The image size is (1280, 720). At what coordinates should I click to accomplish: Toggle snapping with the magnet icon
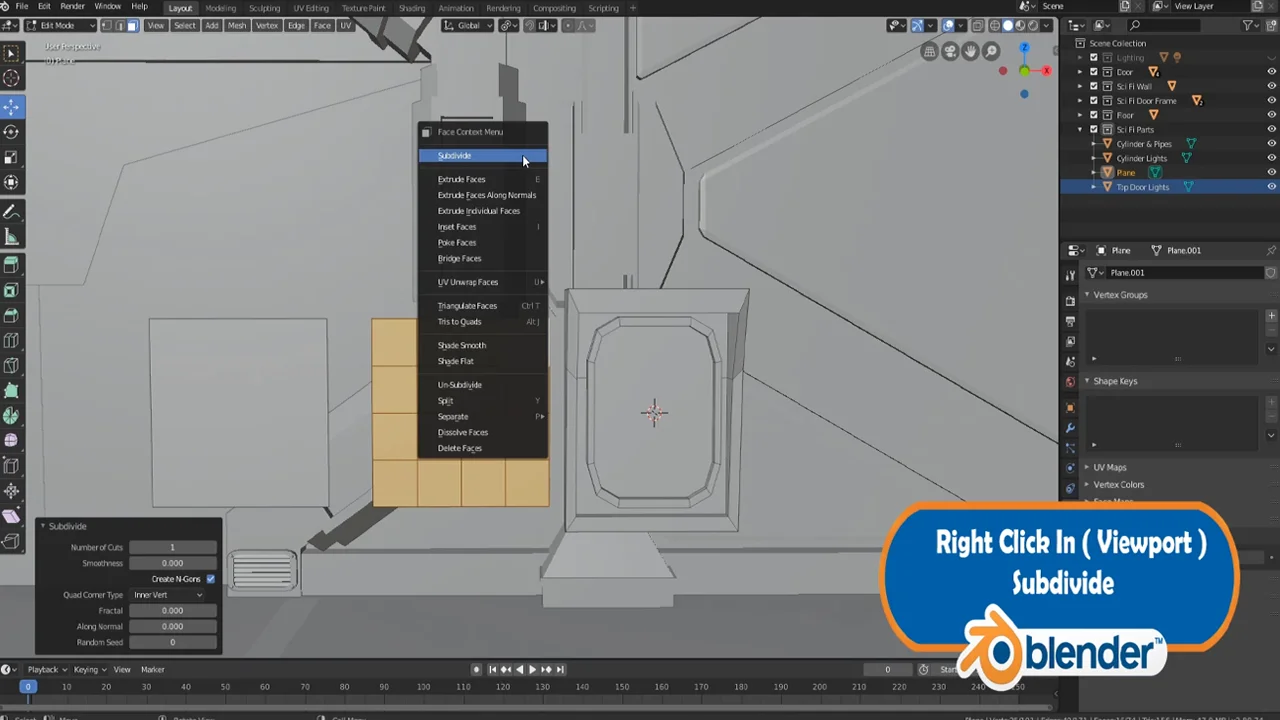click(530, 25)
